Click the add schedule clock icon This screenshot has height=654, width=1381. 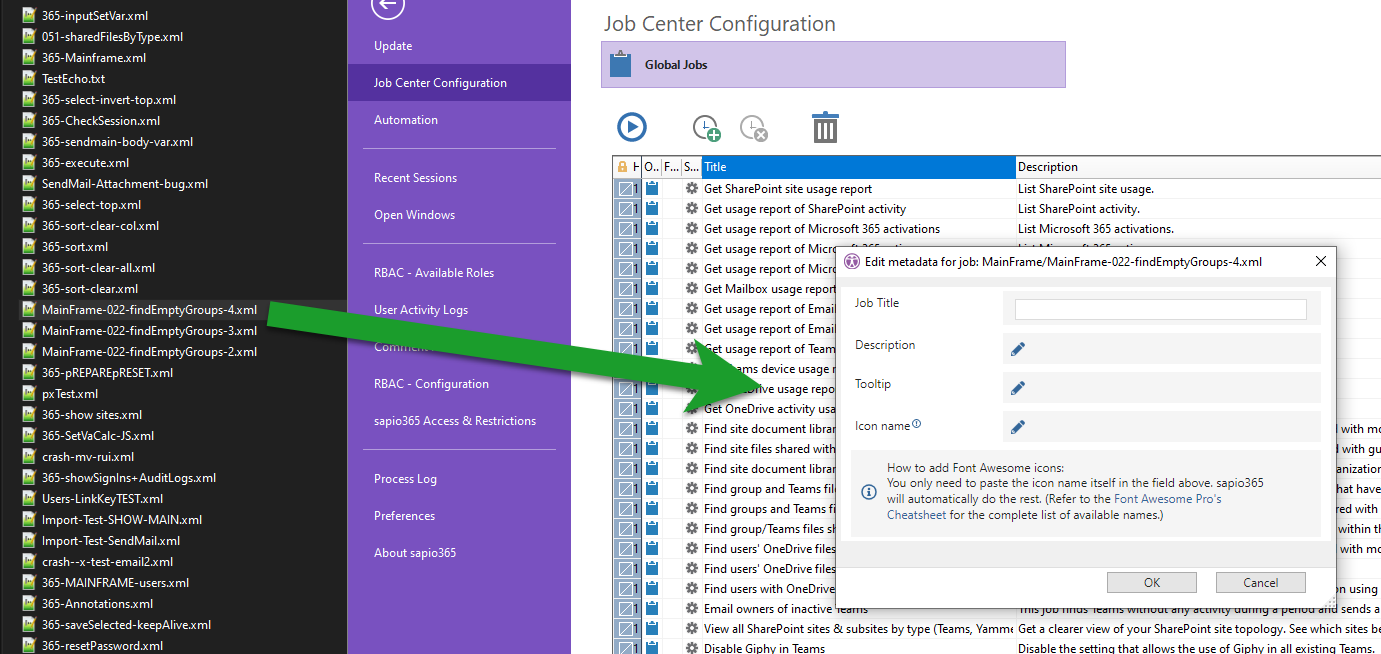[706, 127]
